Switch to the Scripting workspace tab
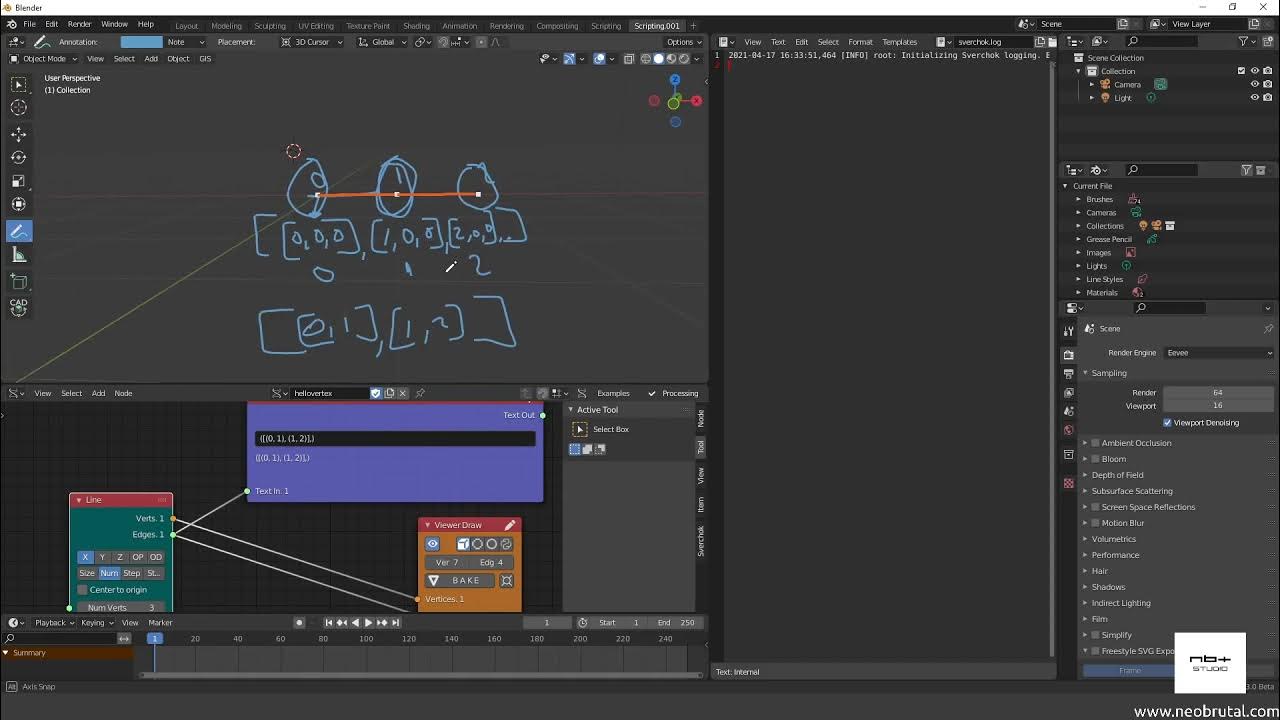This screenshot has width=1280, height=720. [606, 26]
